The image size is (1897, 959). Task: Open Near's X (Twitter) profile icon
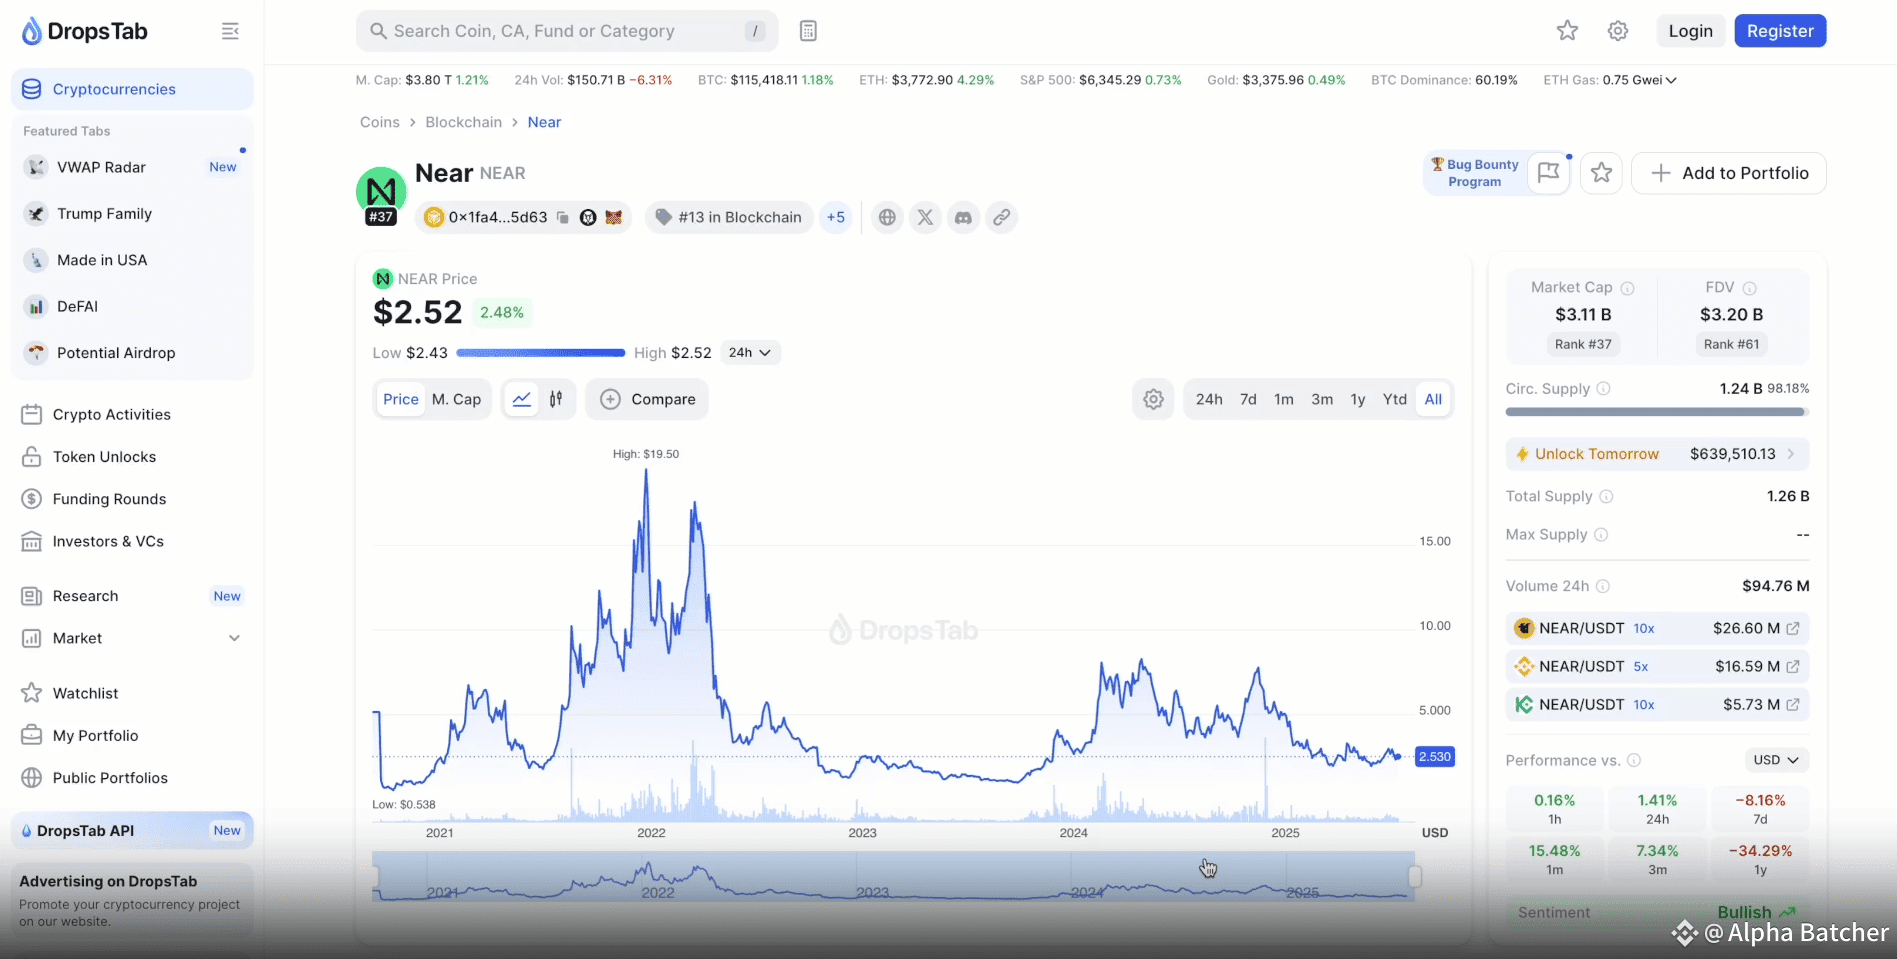pos(925,217)
